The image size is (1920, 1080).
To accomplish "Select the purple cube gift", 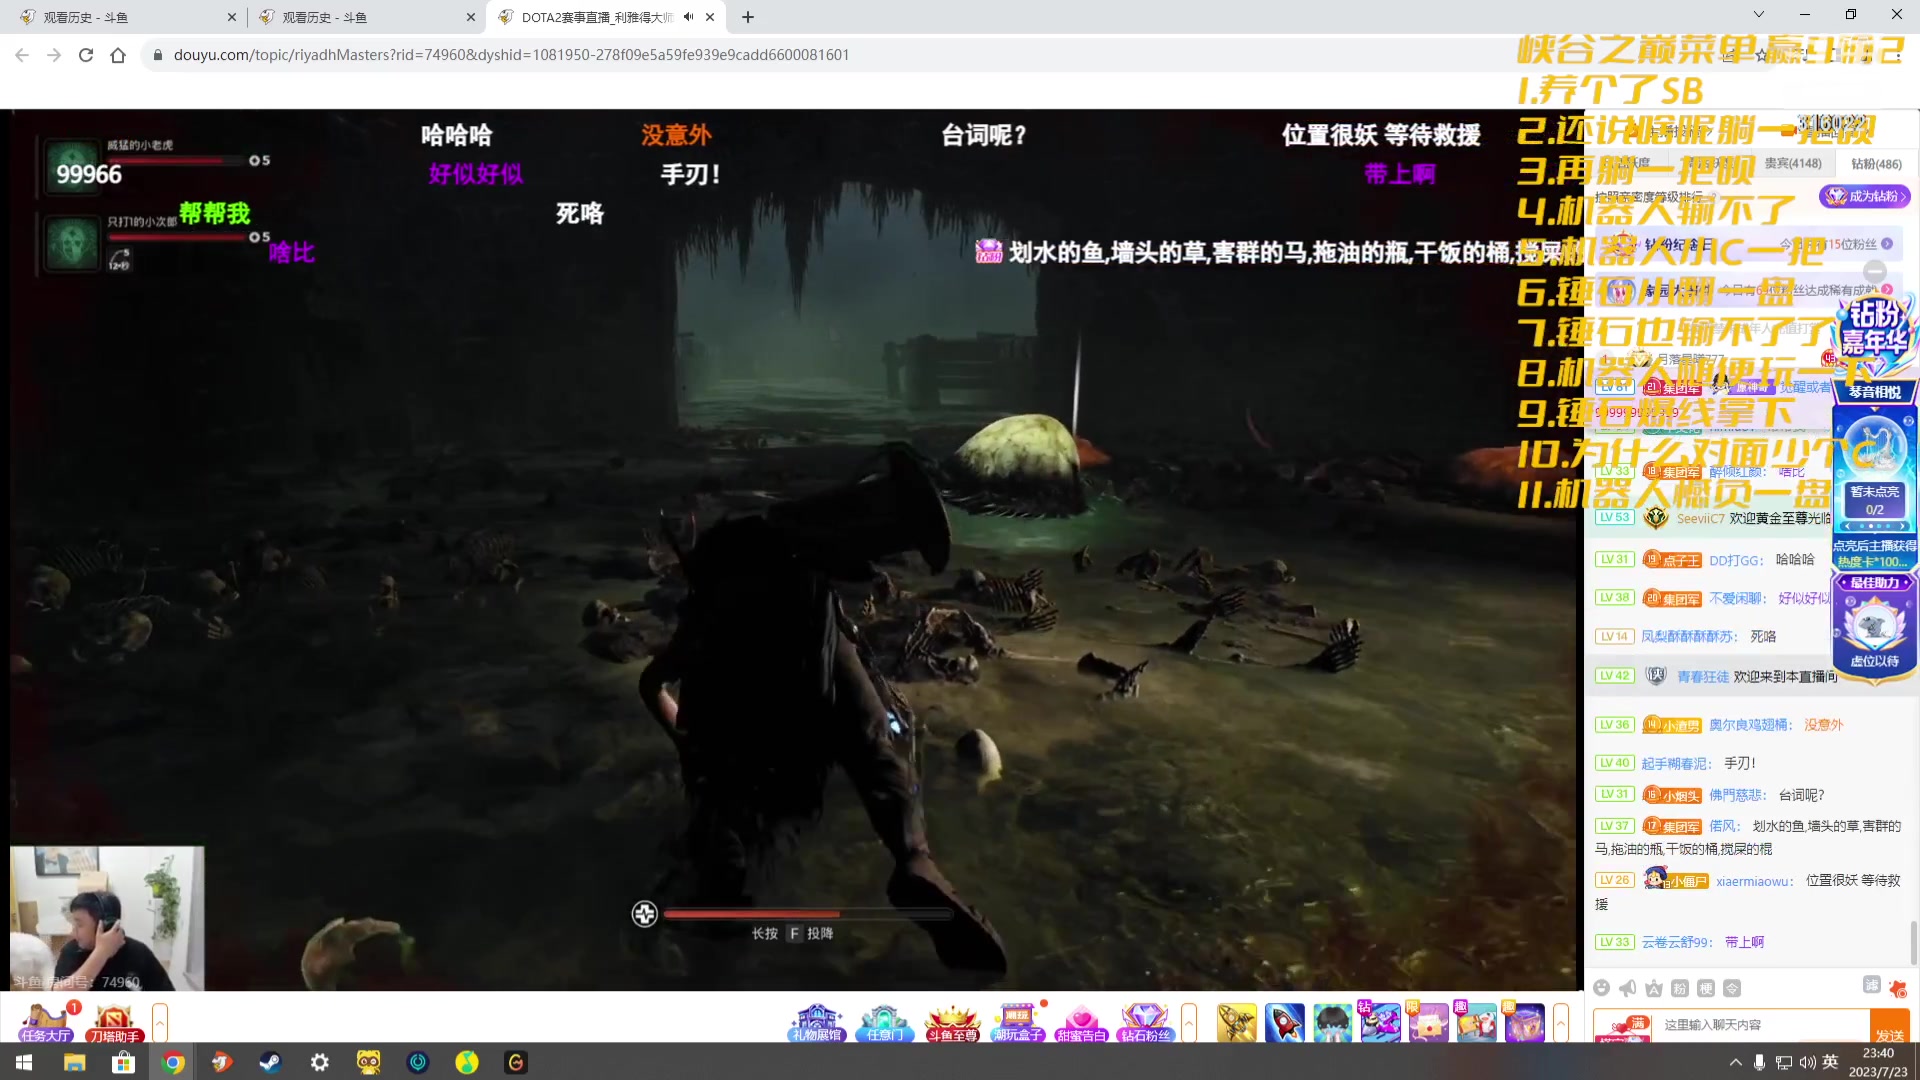I will (1525, 1022).
